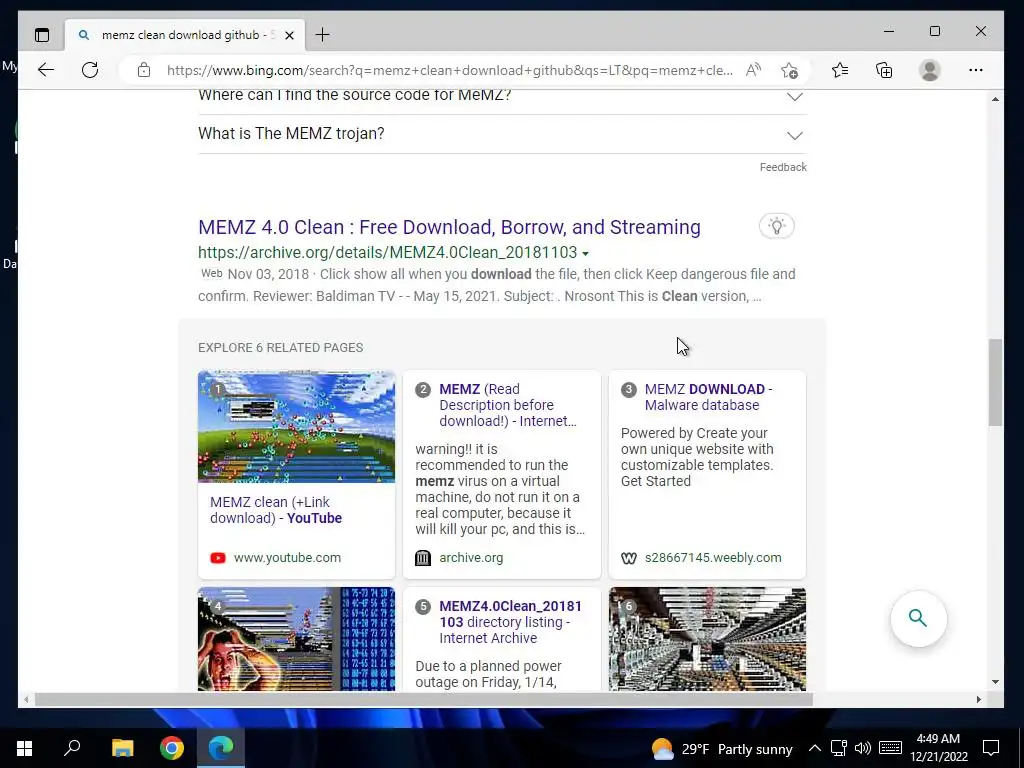
Task: Open related page 4 screaming face thumbnail
Action: pos(296,639)
